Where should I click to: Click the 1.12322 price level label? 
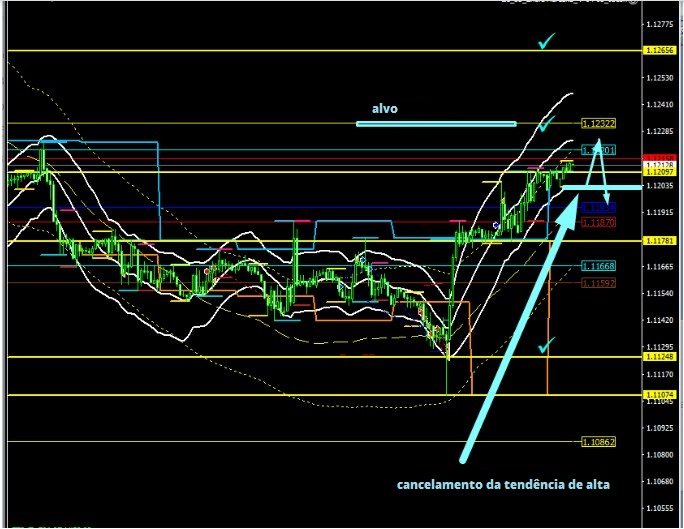click(598, 124)
